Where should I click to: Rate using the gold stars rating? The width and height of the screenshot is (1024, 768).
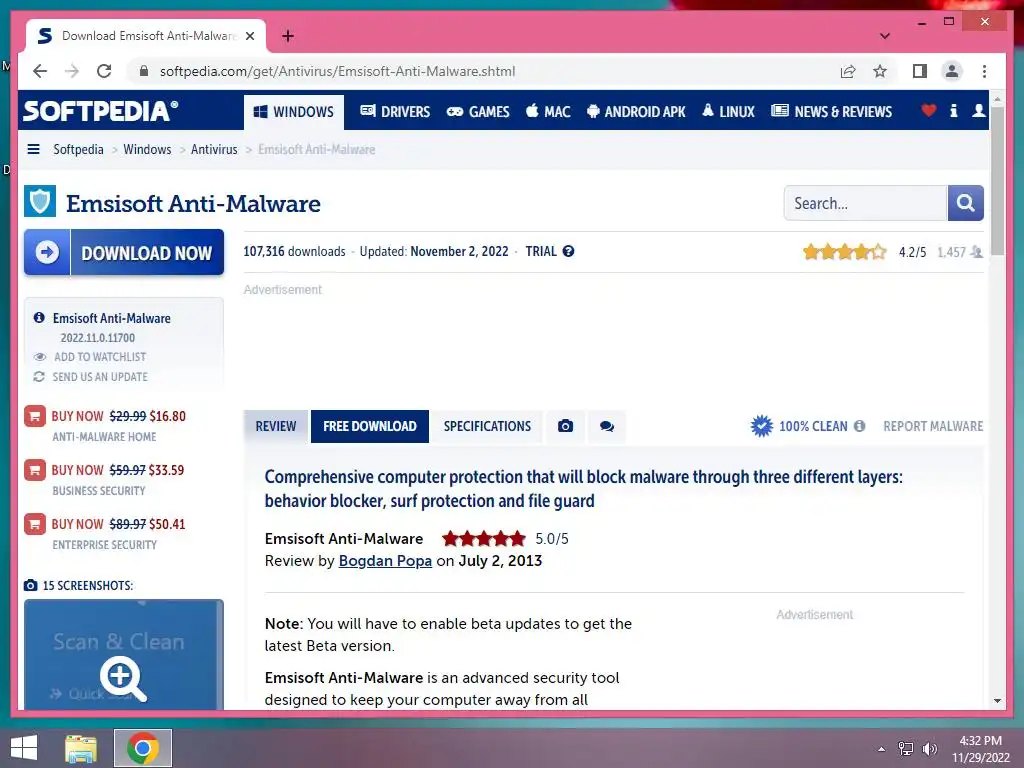tap(844, 251)
